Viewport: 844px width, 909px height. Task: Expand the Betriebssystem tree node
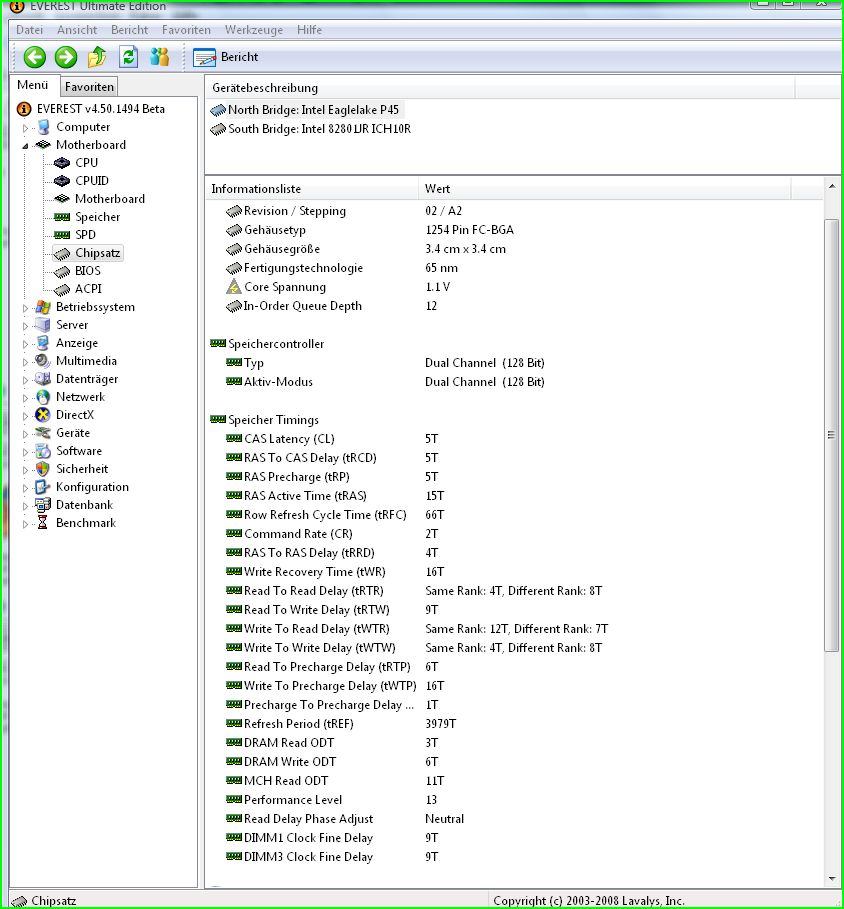click(x=25, y=308)
